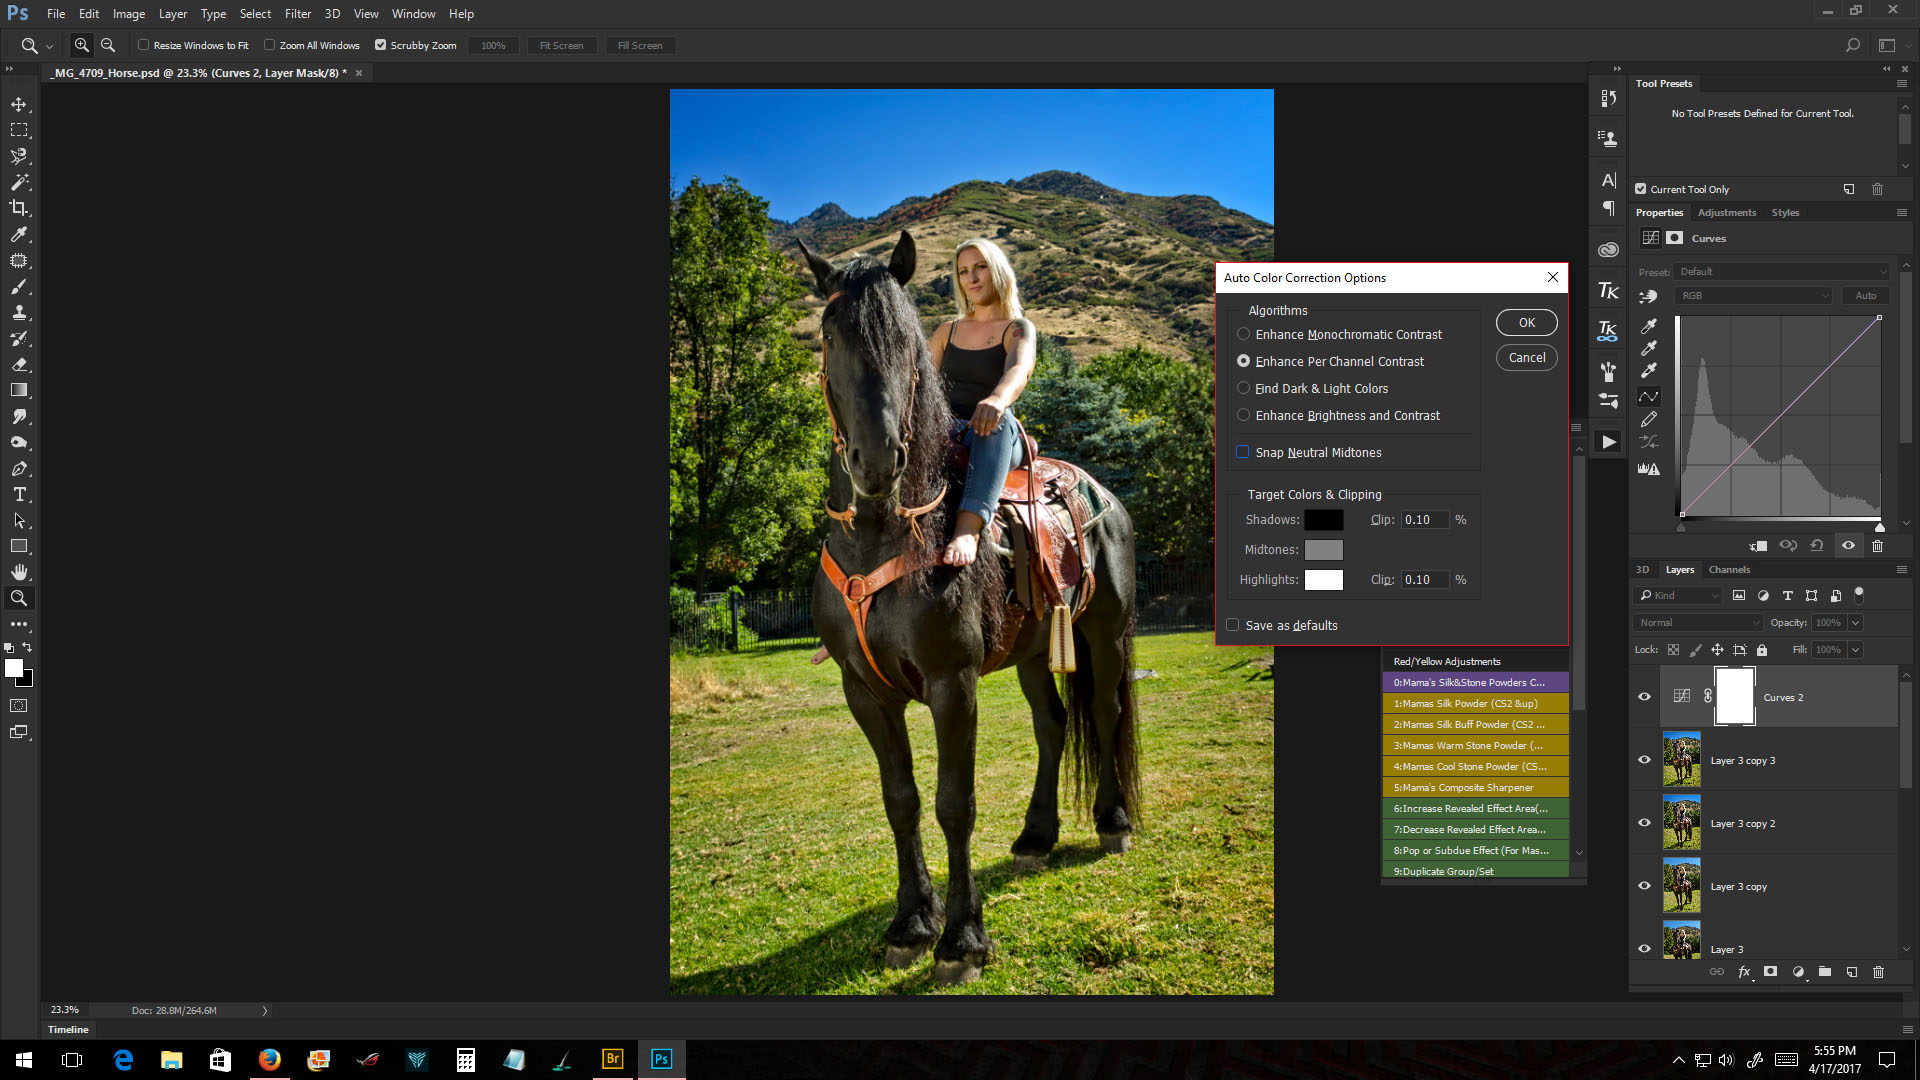
Task: Open Firefox from the taskbar
Action: pos(270,1059)
